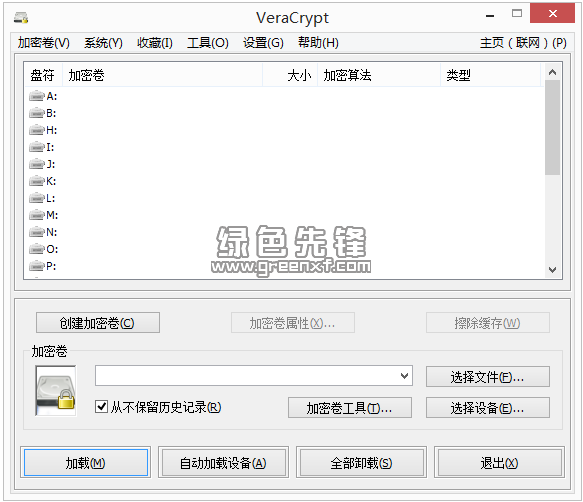The width and height of the screenshot is (583, 502).
Task: Click the 选择文件(F)... button
Action: click(x=487, y=377)
